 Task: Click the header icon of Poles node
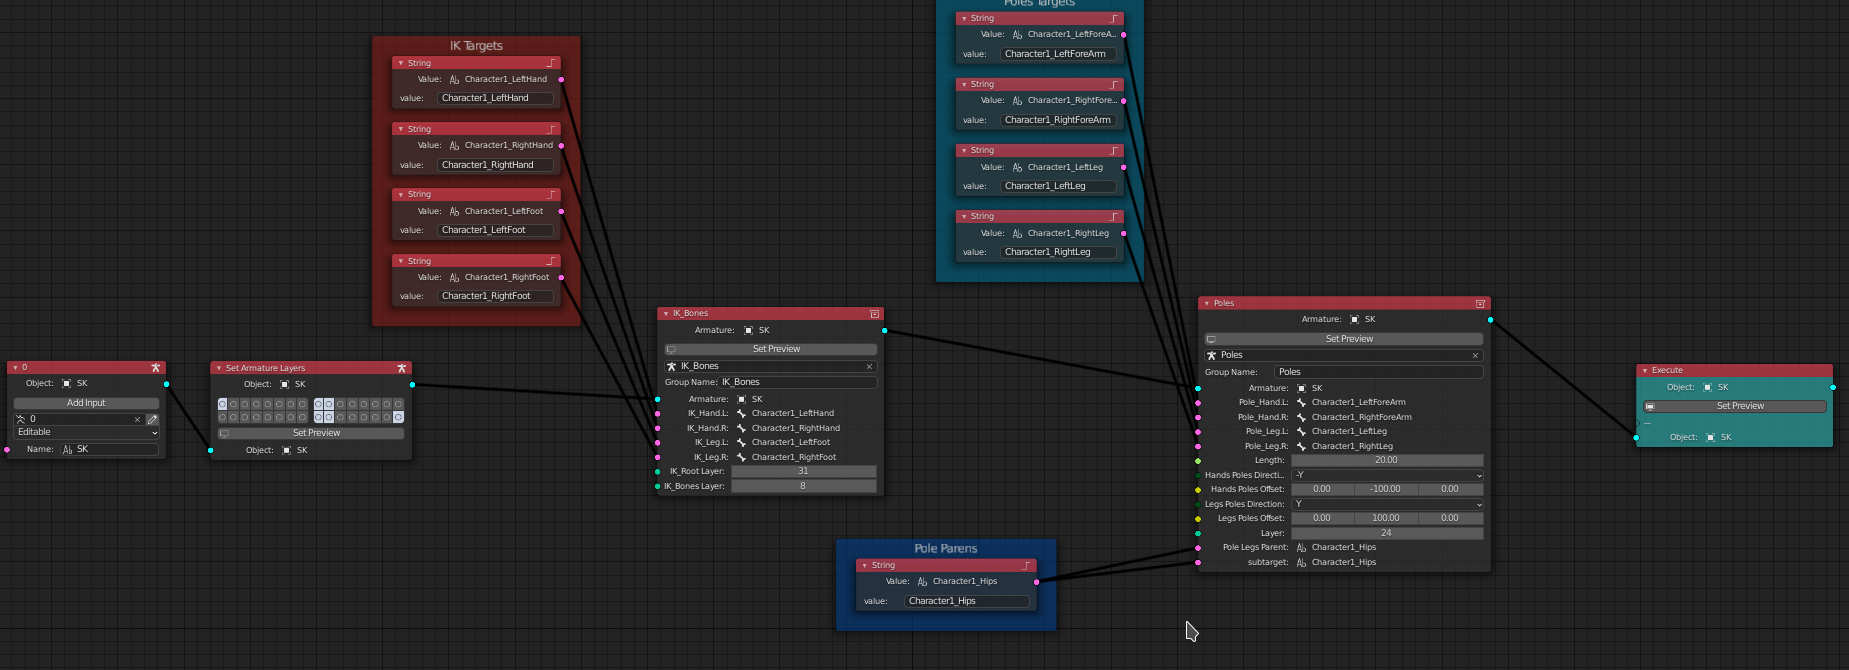(x=1480, y=303)
